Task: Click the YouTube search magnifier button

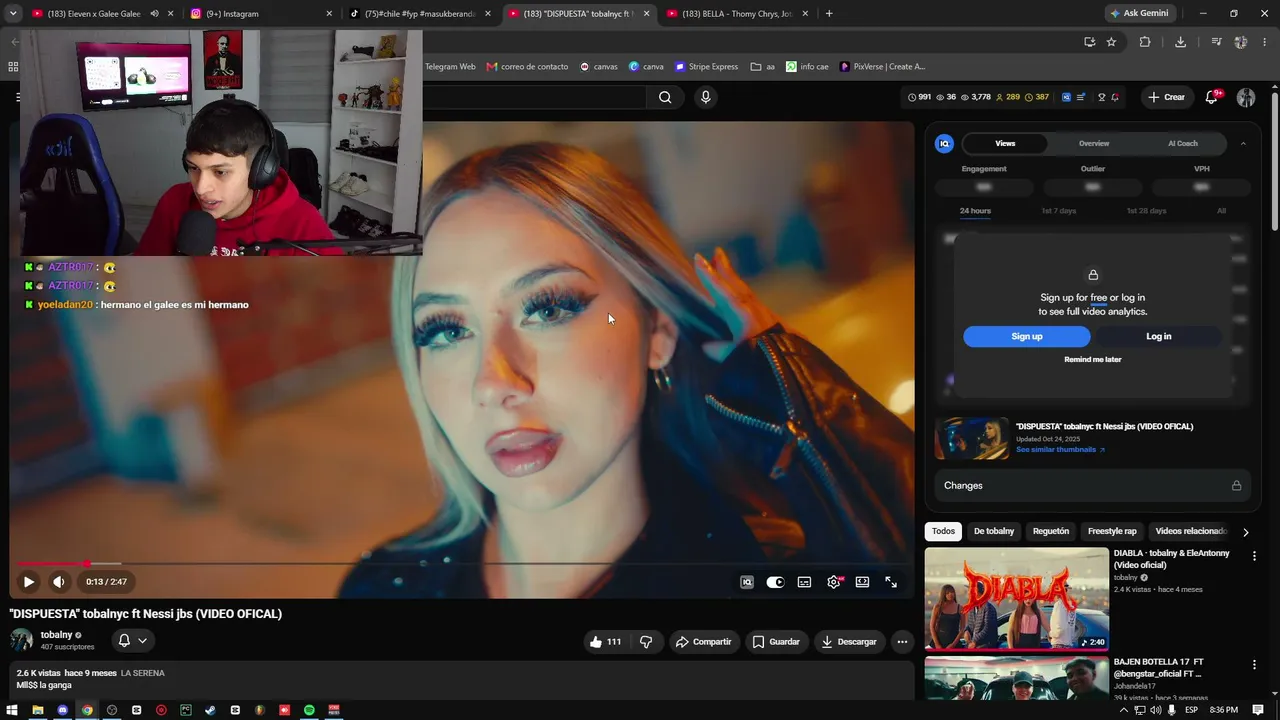Action: click(x=665, y=97)
